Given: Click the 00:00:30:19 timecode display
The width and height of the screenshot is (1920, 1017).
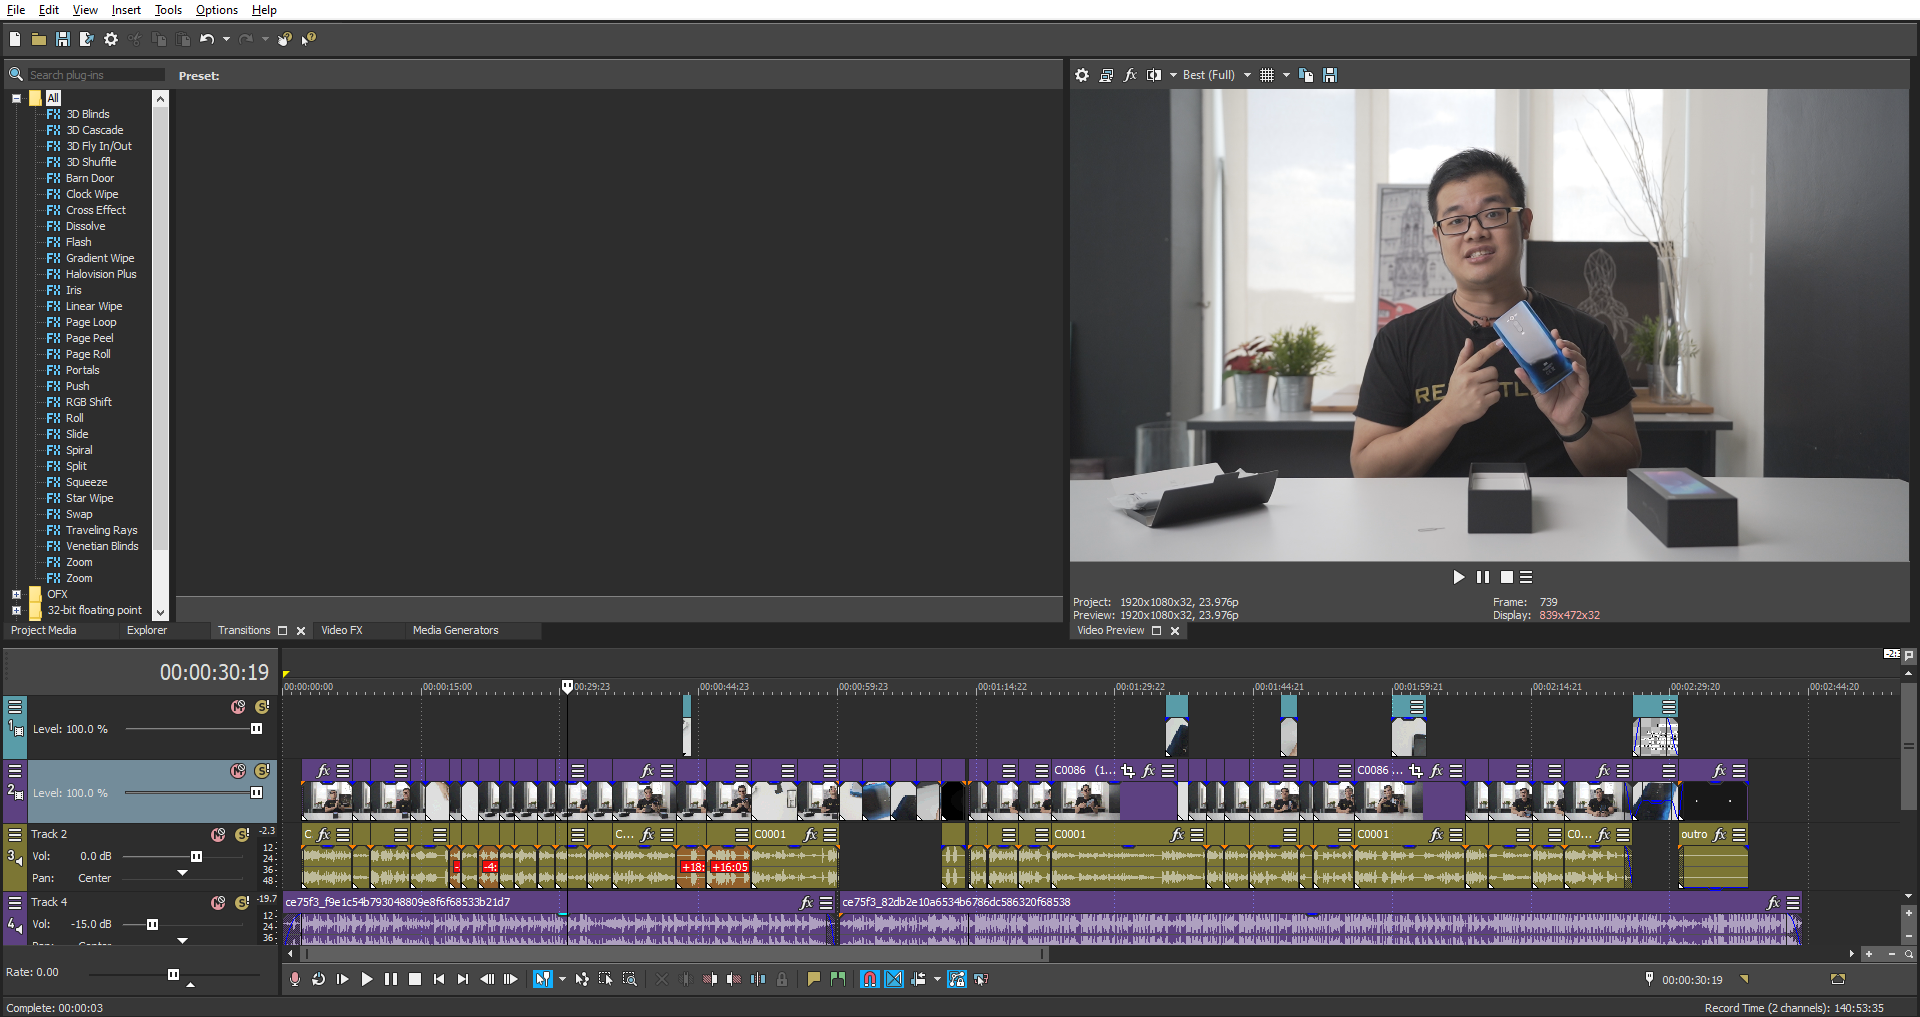Looking at the screenshot, I should click(214, 673).
